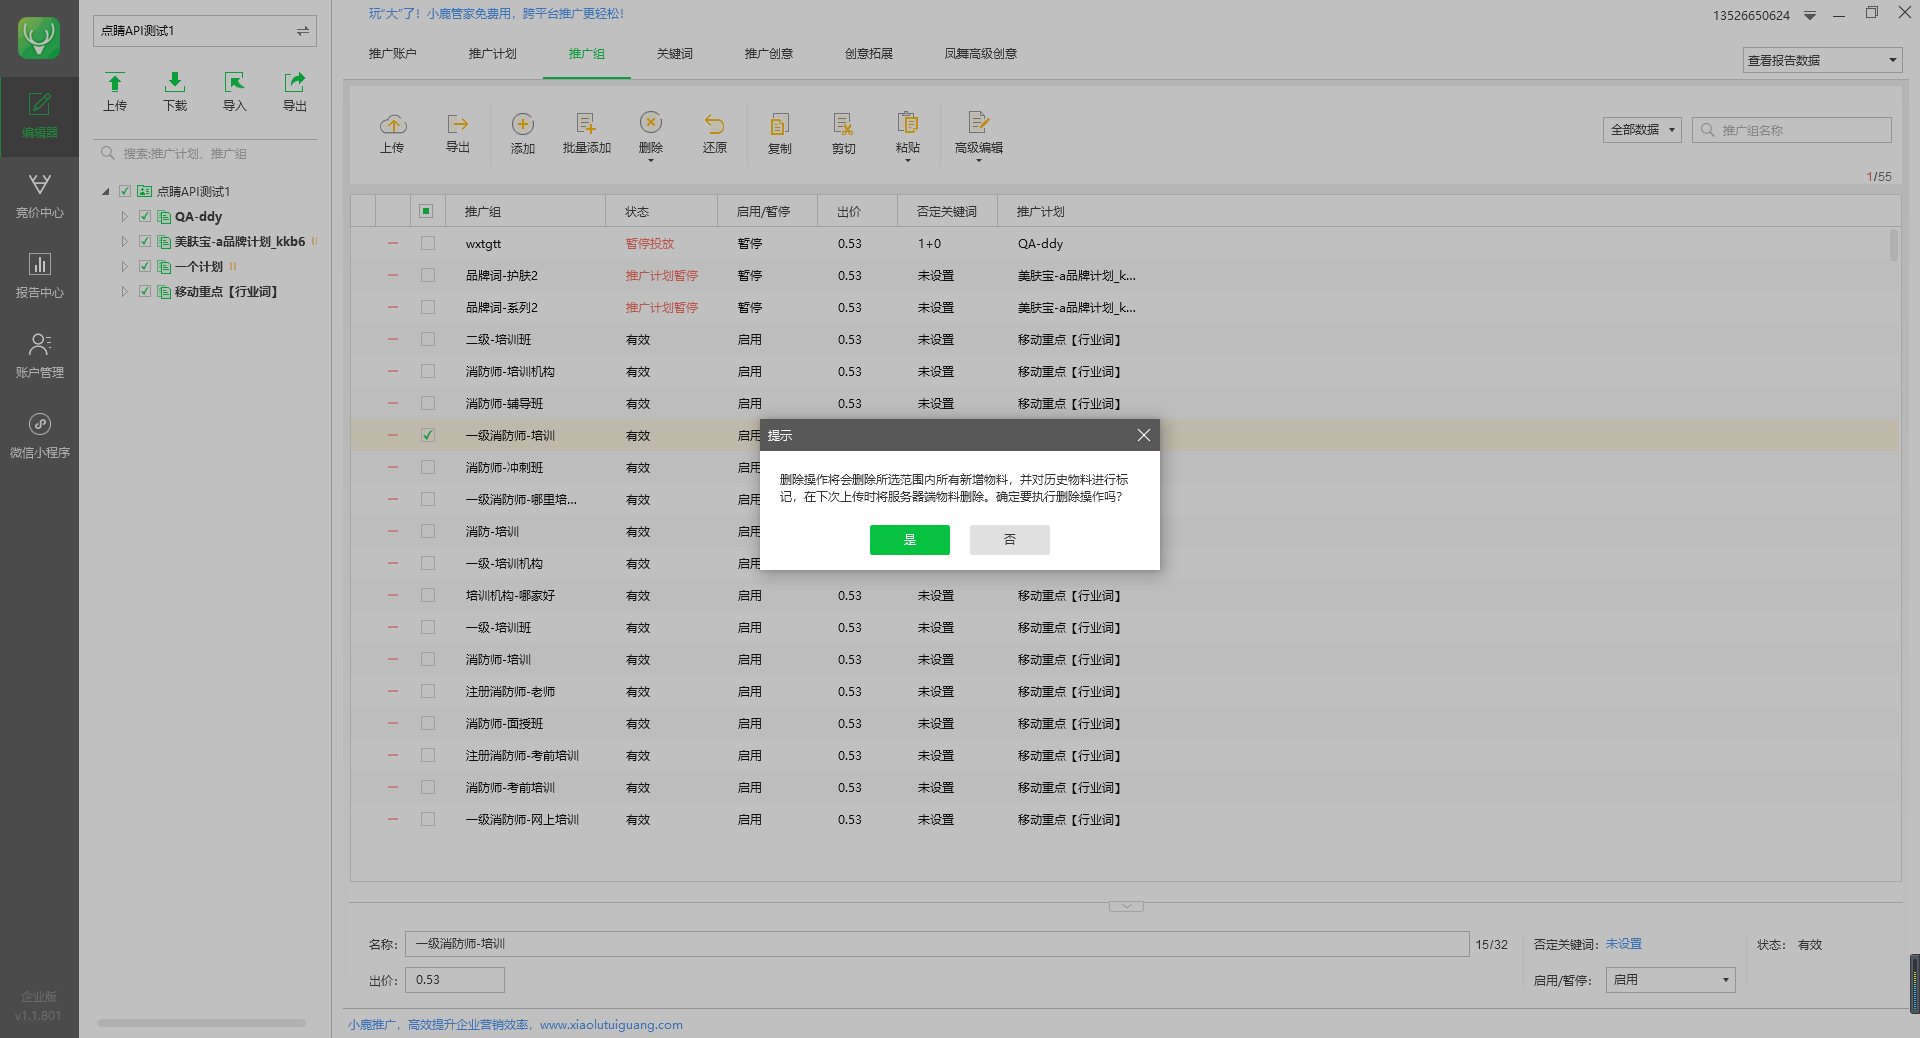Click the 高级编辑 advanced edit icon

[979, 123]
